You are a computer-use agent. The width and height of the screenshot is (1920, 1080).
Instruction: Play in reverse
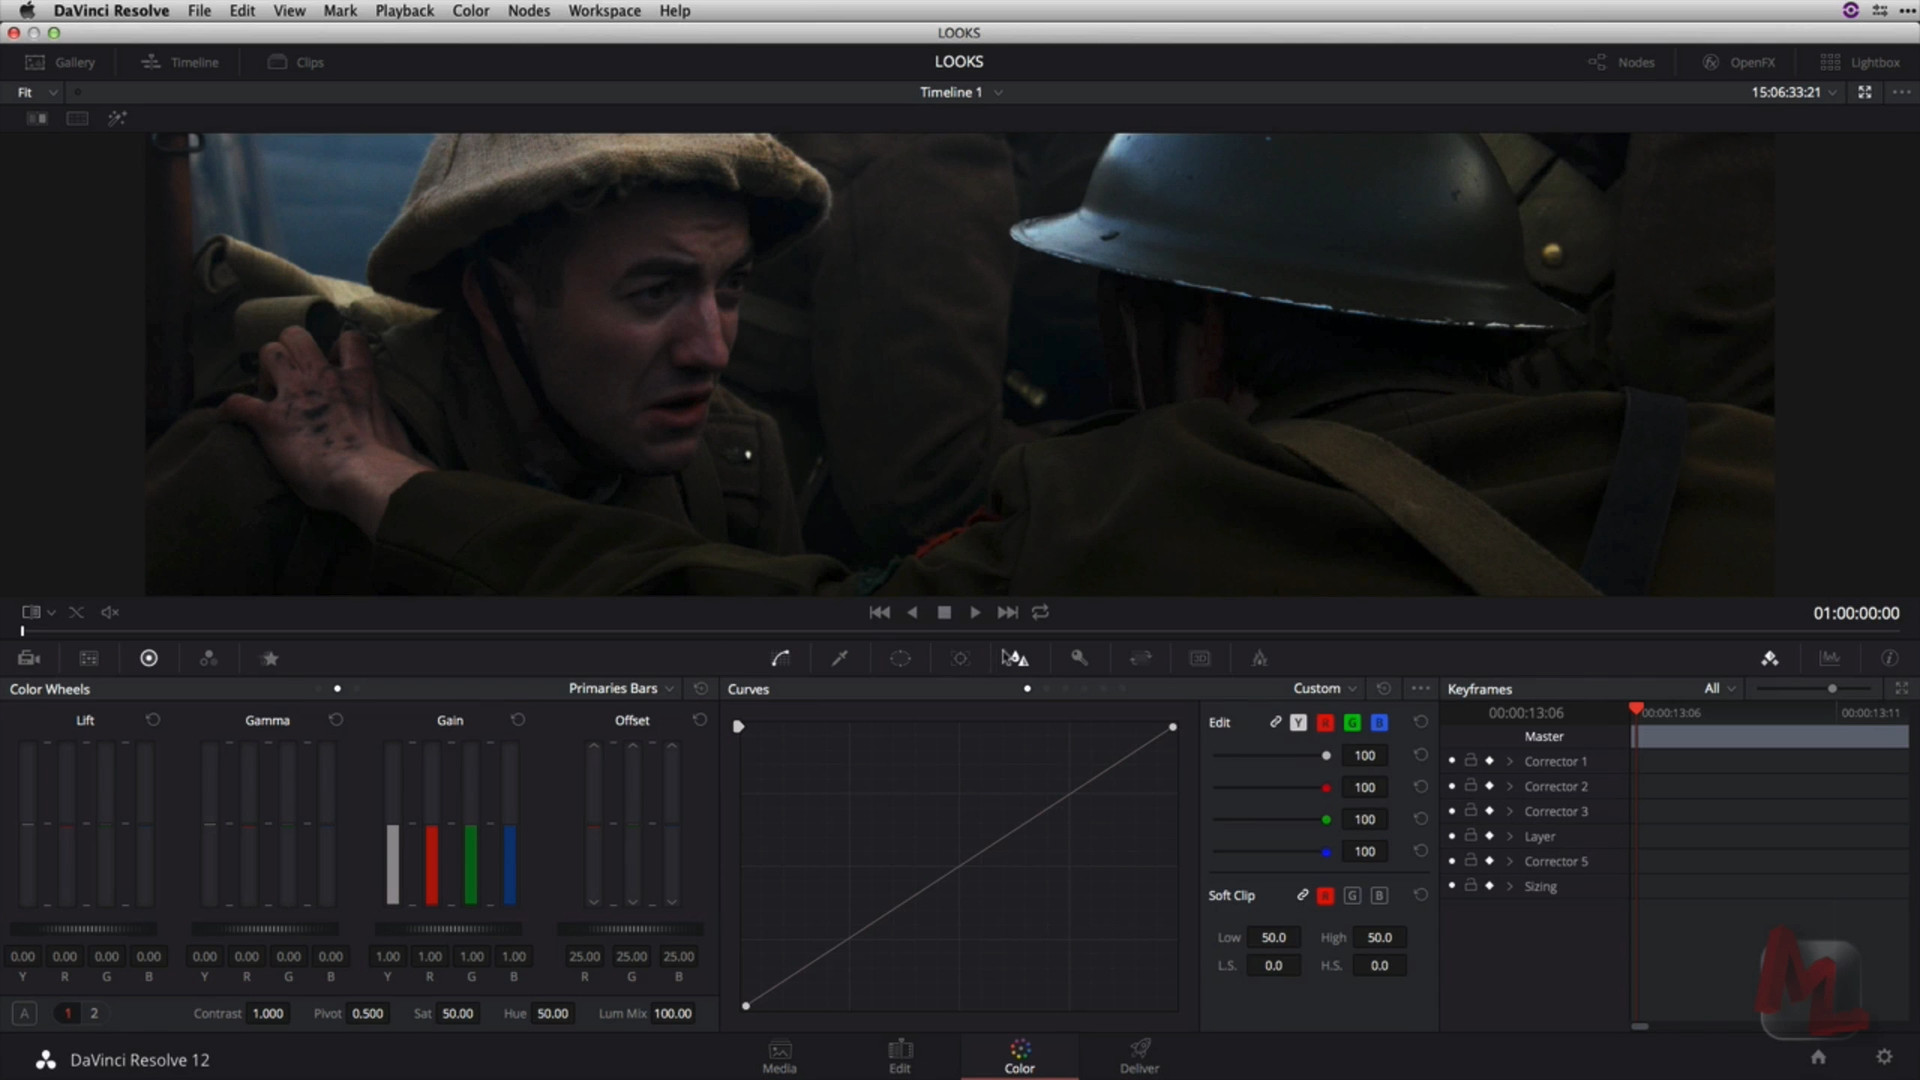pos(912,612)
